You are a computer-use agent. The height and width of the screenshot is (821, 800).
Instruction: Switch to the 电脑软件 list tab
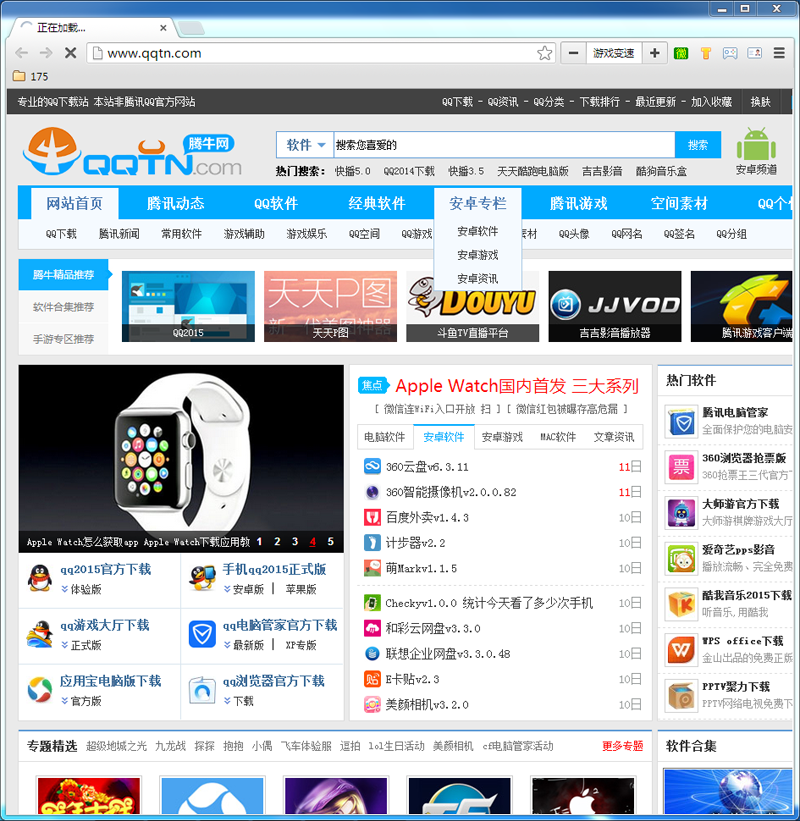[x=385, y=437]
